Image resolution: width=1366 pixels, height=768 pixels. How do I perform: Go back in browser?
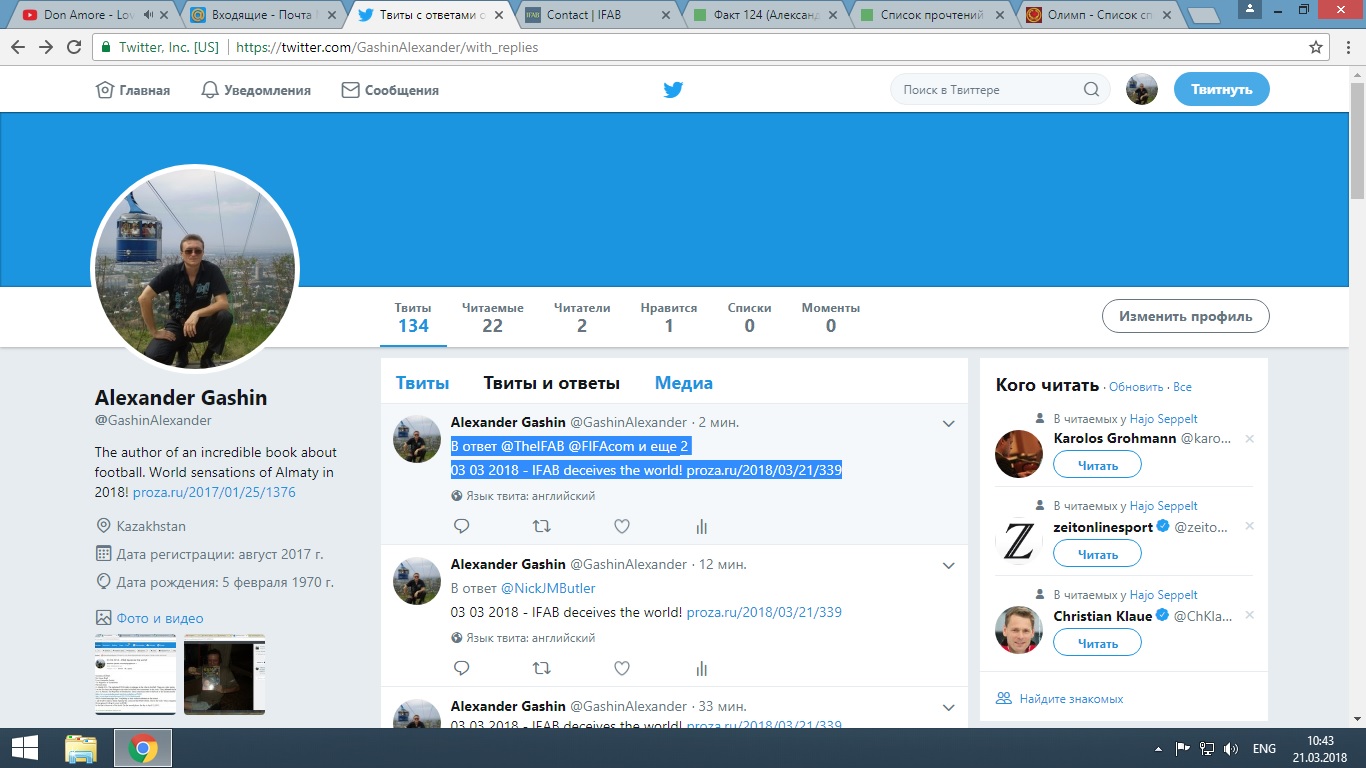18,47
